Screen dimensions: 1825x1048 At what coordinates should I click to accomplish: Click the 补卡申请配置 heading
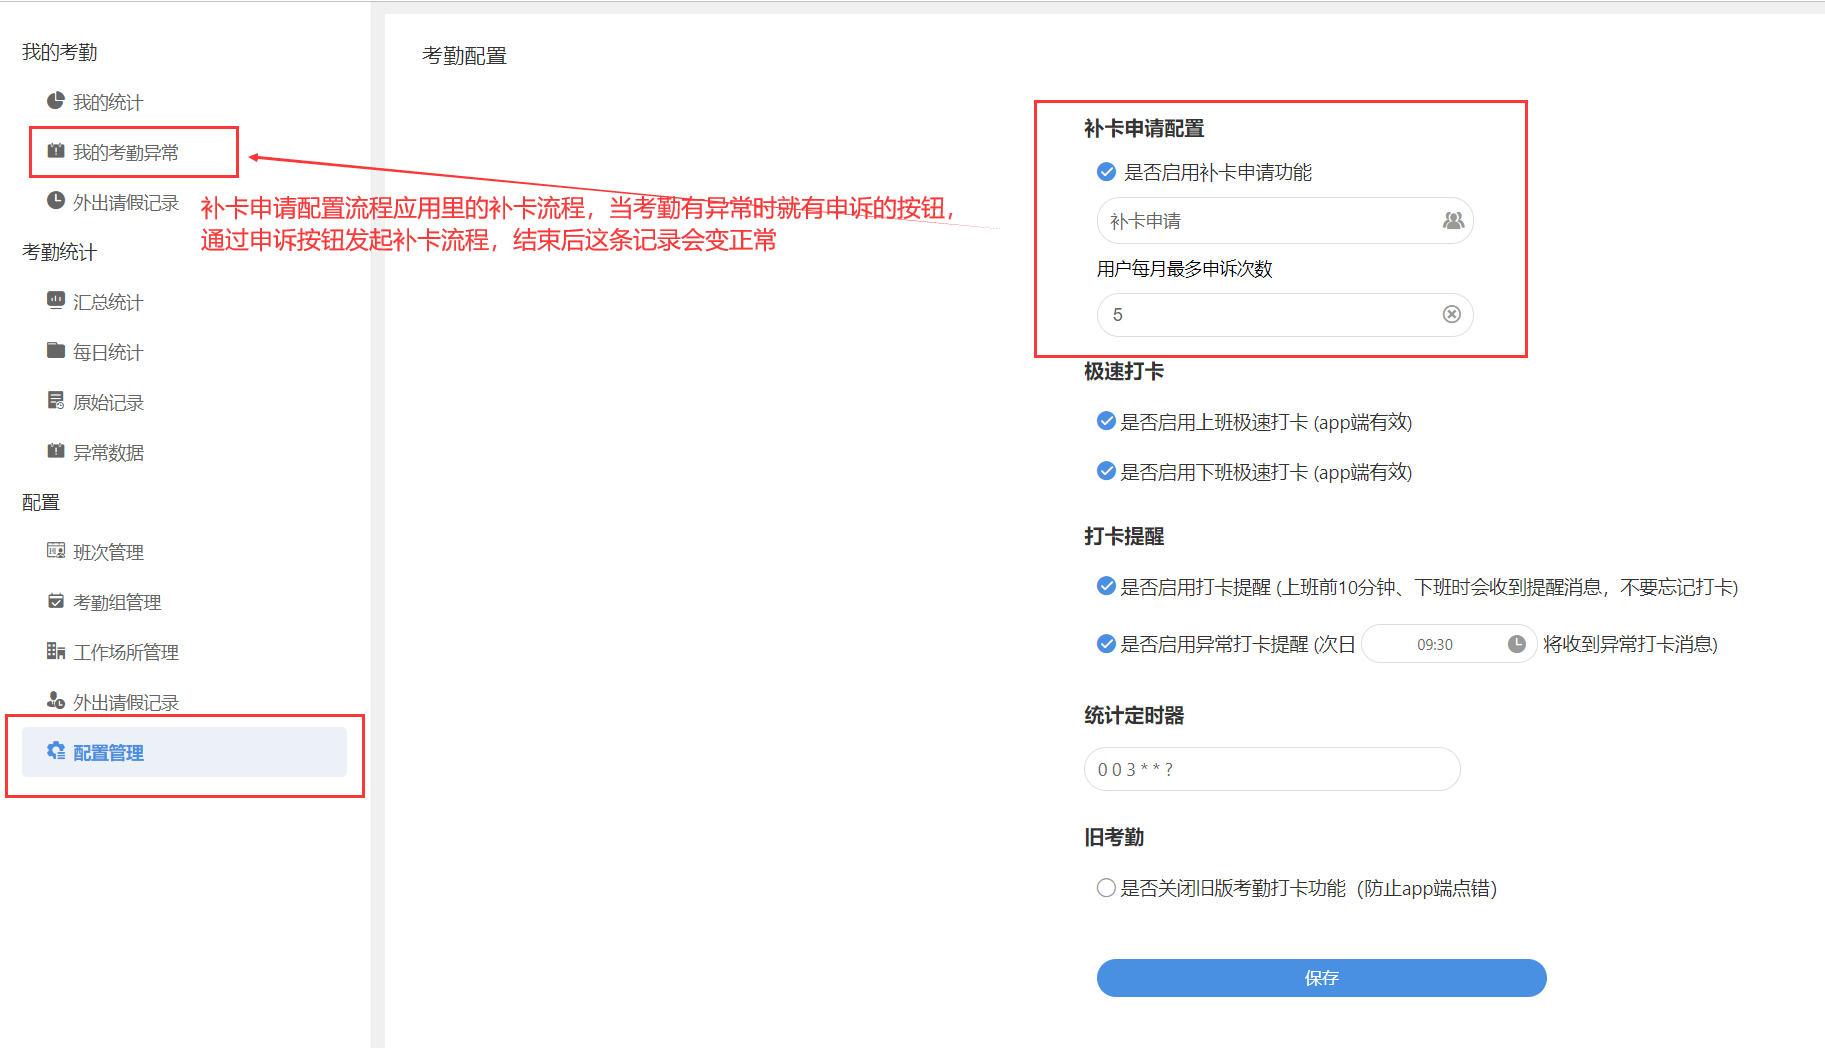(x=1144, y=128)
